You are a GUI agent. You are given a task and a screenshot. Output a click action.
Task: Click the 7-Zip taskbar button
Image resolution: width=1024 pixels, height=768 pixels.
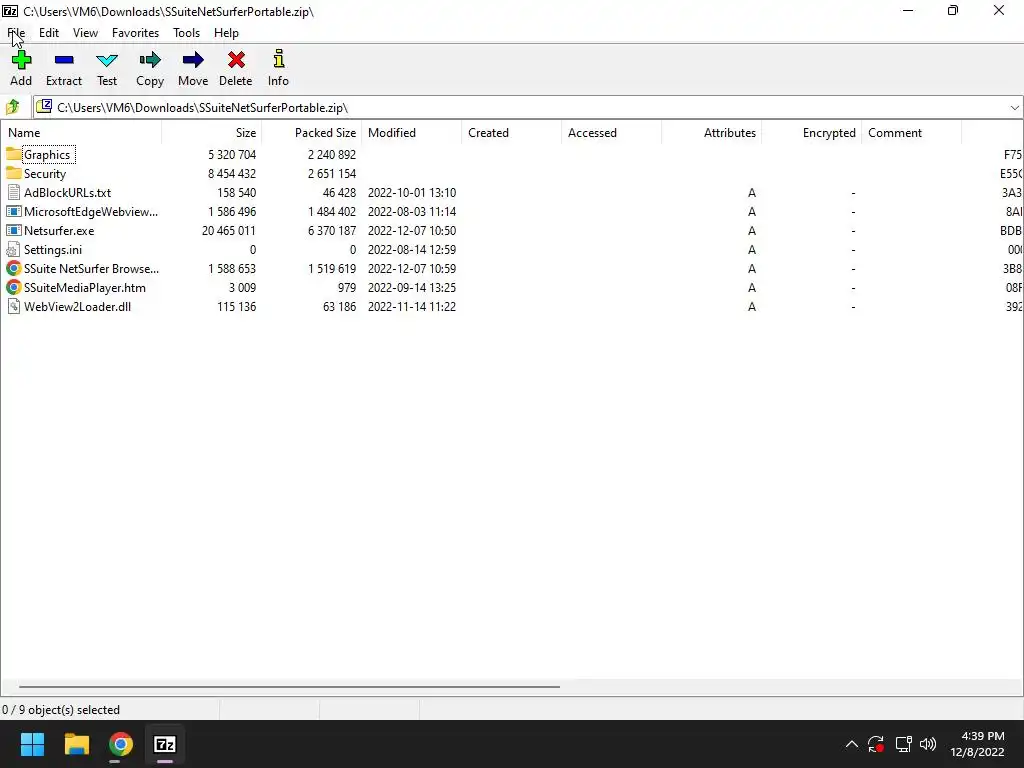[165, 744]
